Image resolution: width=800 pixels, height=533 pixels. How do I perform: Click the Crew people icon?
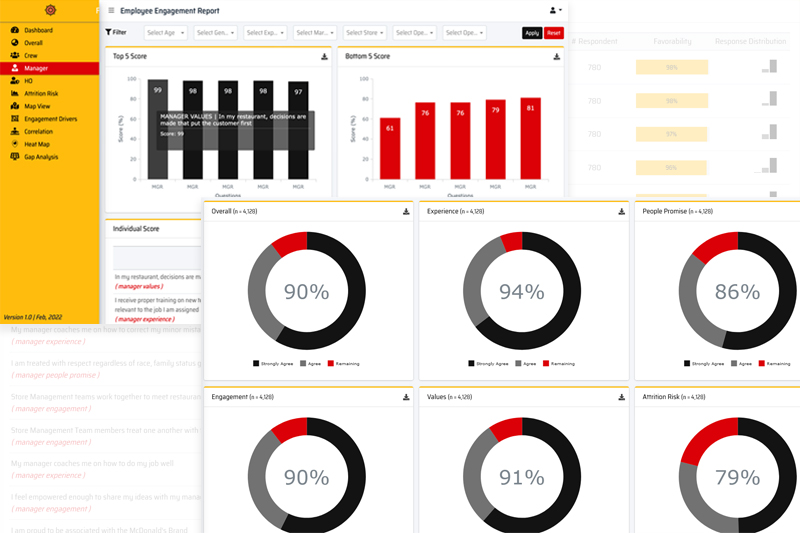click(15, 55)
